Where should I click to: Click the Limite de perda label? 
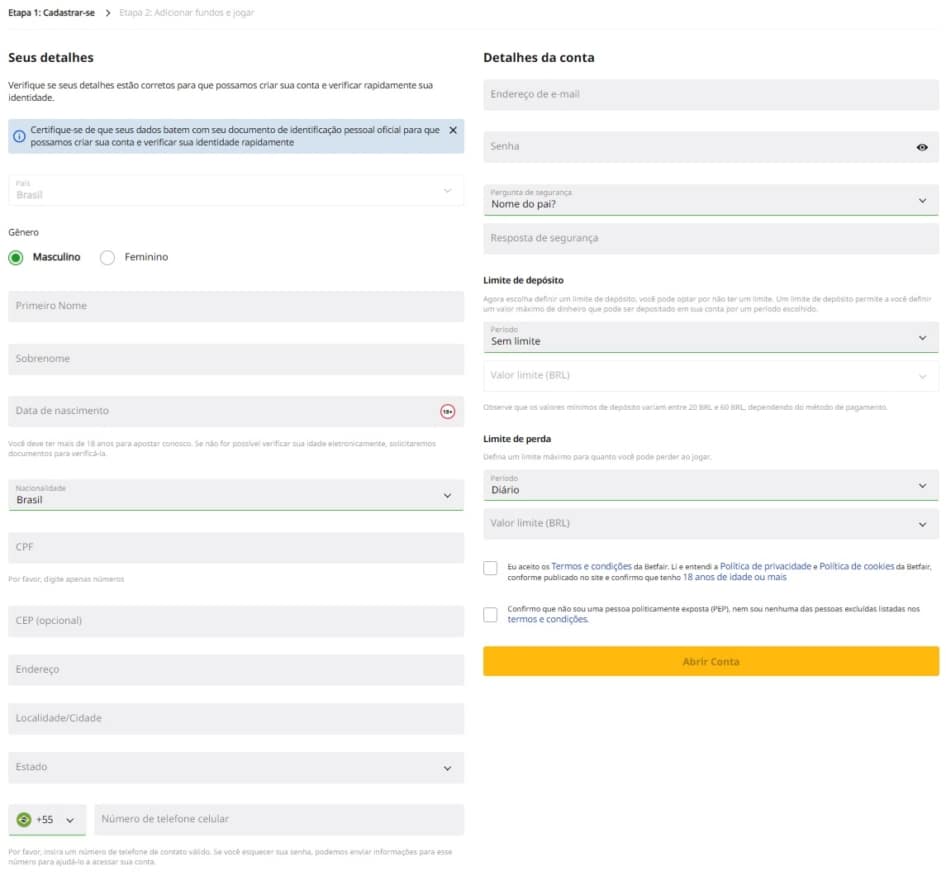pos(517,439)
